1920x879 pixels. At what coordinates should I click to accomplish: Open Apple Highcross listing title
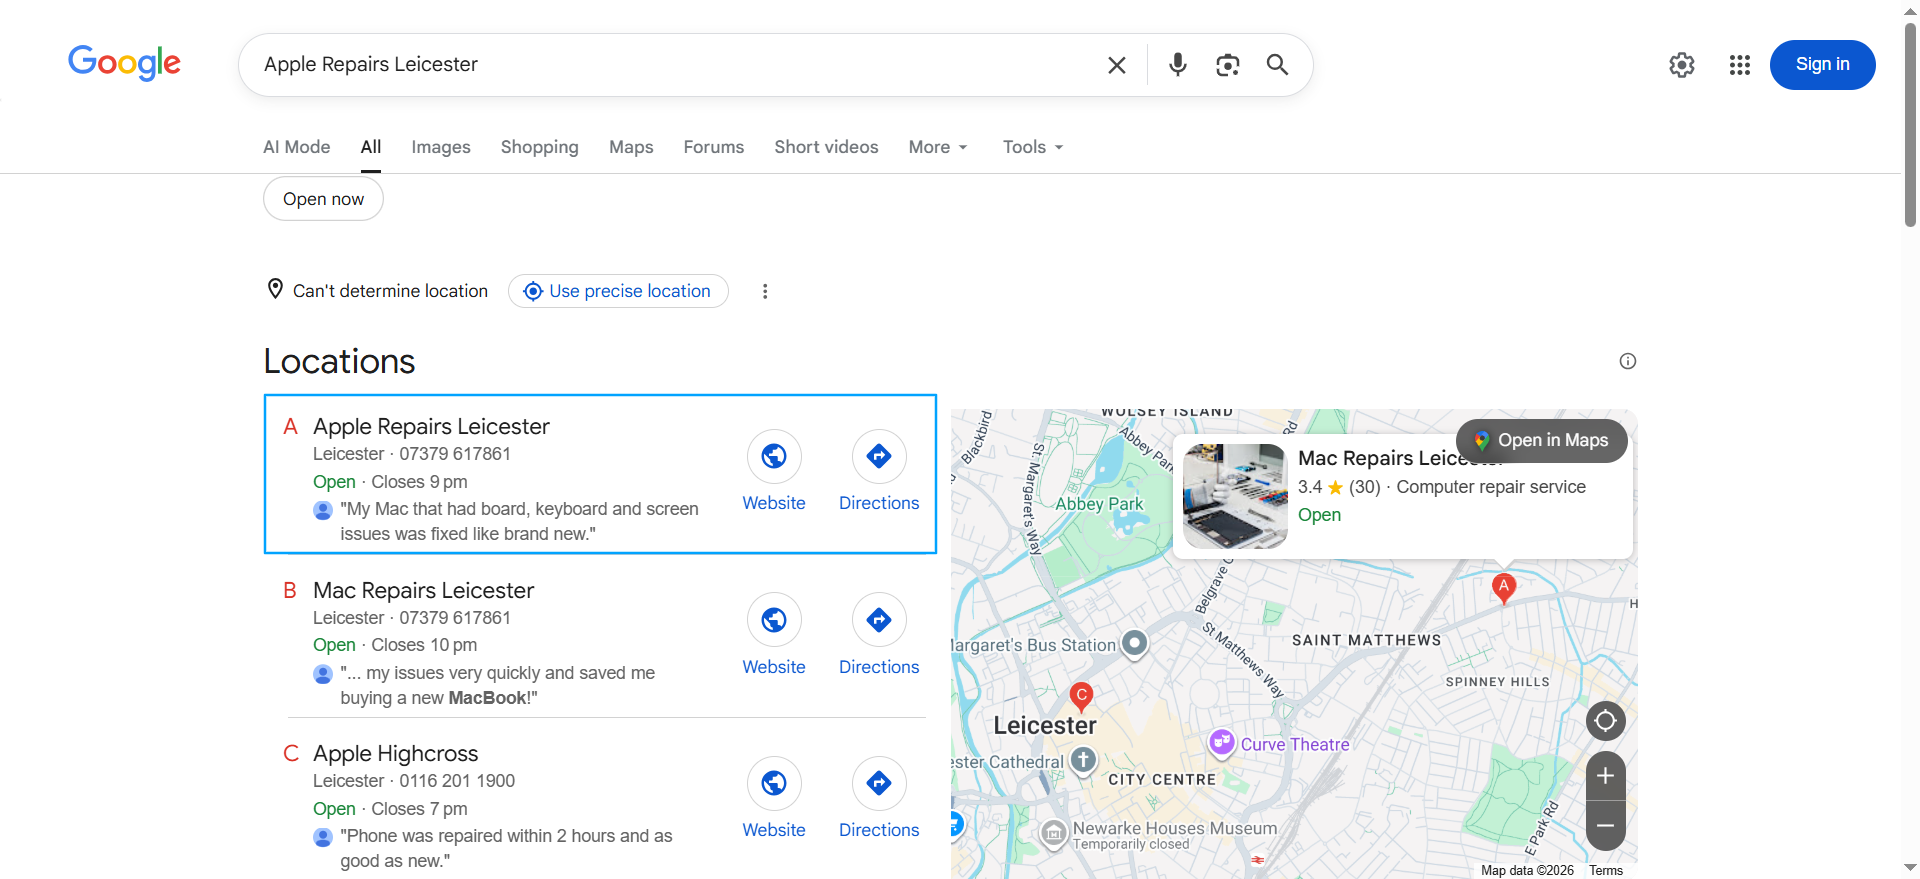point(395,754)
